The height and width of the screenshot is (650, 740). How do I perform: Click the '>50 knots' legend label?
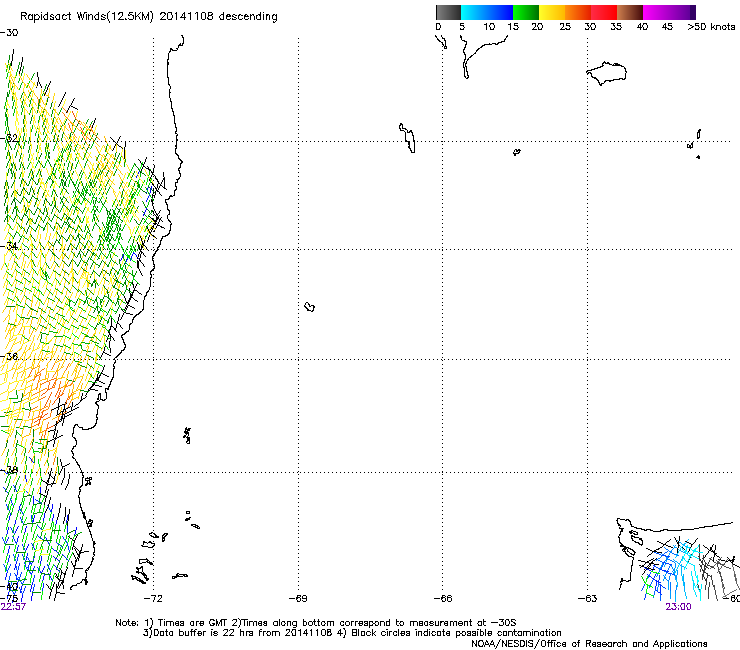(x=711, y=27)
